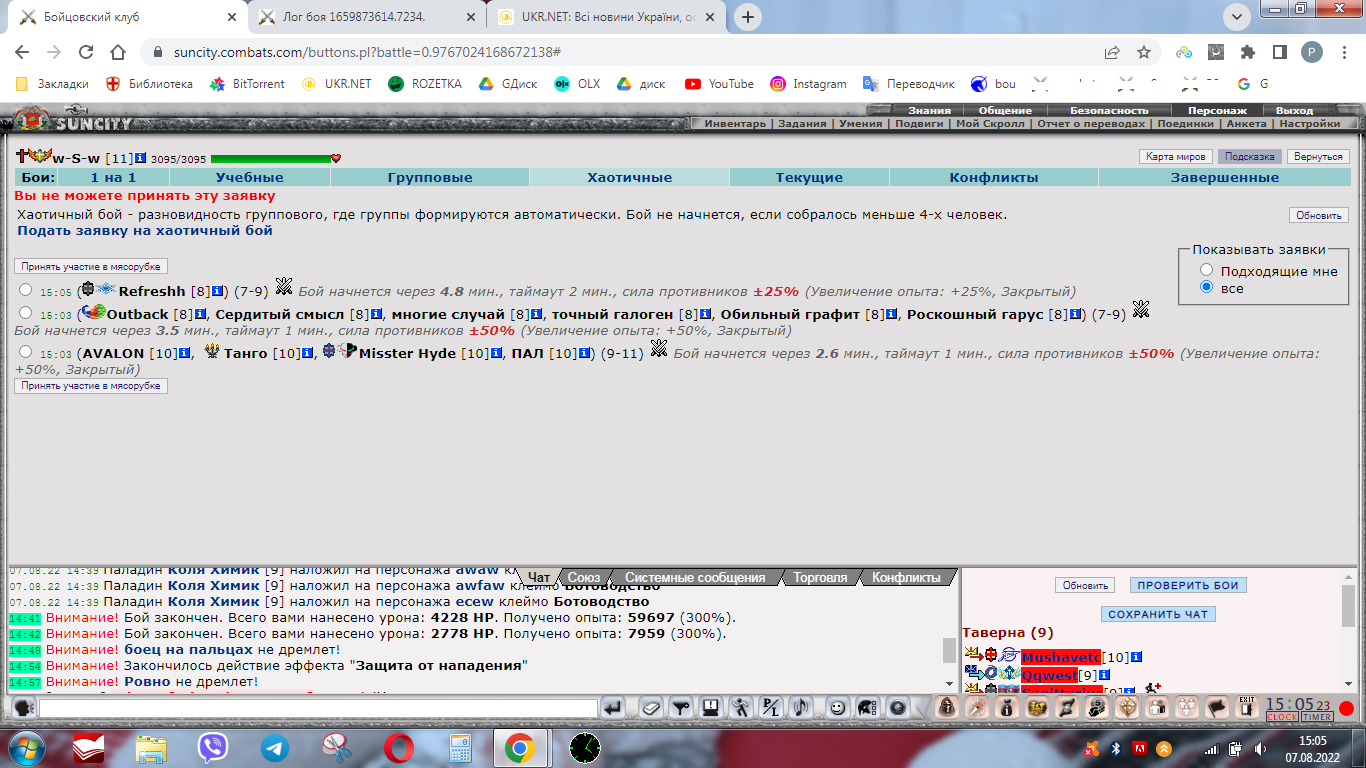Image resolution: width=1366 pixels, height=768 pixels.
Task: Open Настройки in top menu
Action: (1309, 124)
